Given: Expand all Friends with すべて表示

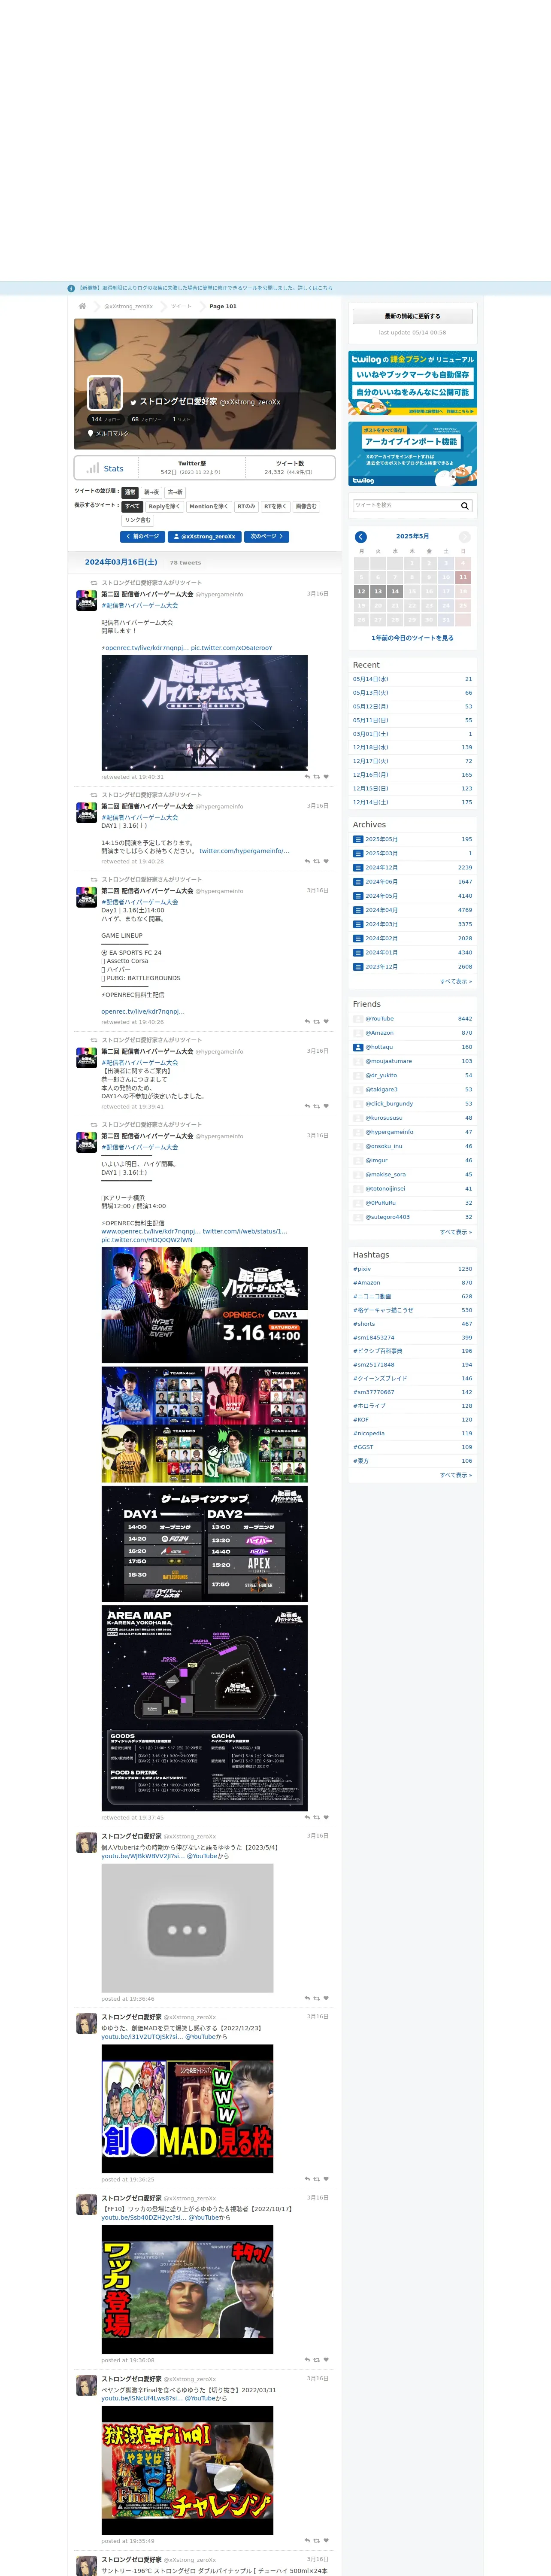Looking at the screenshot, I should click(456, 1232).
